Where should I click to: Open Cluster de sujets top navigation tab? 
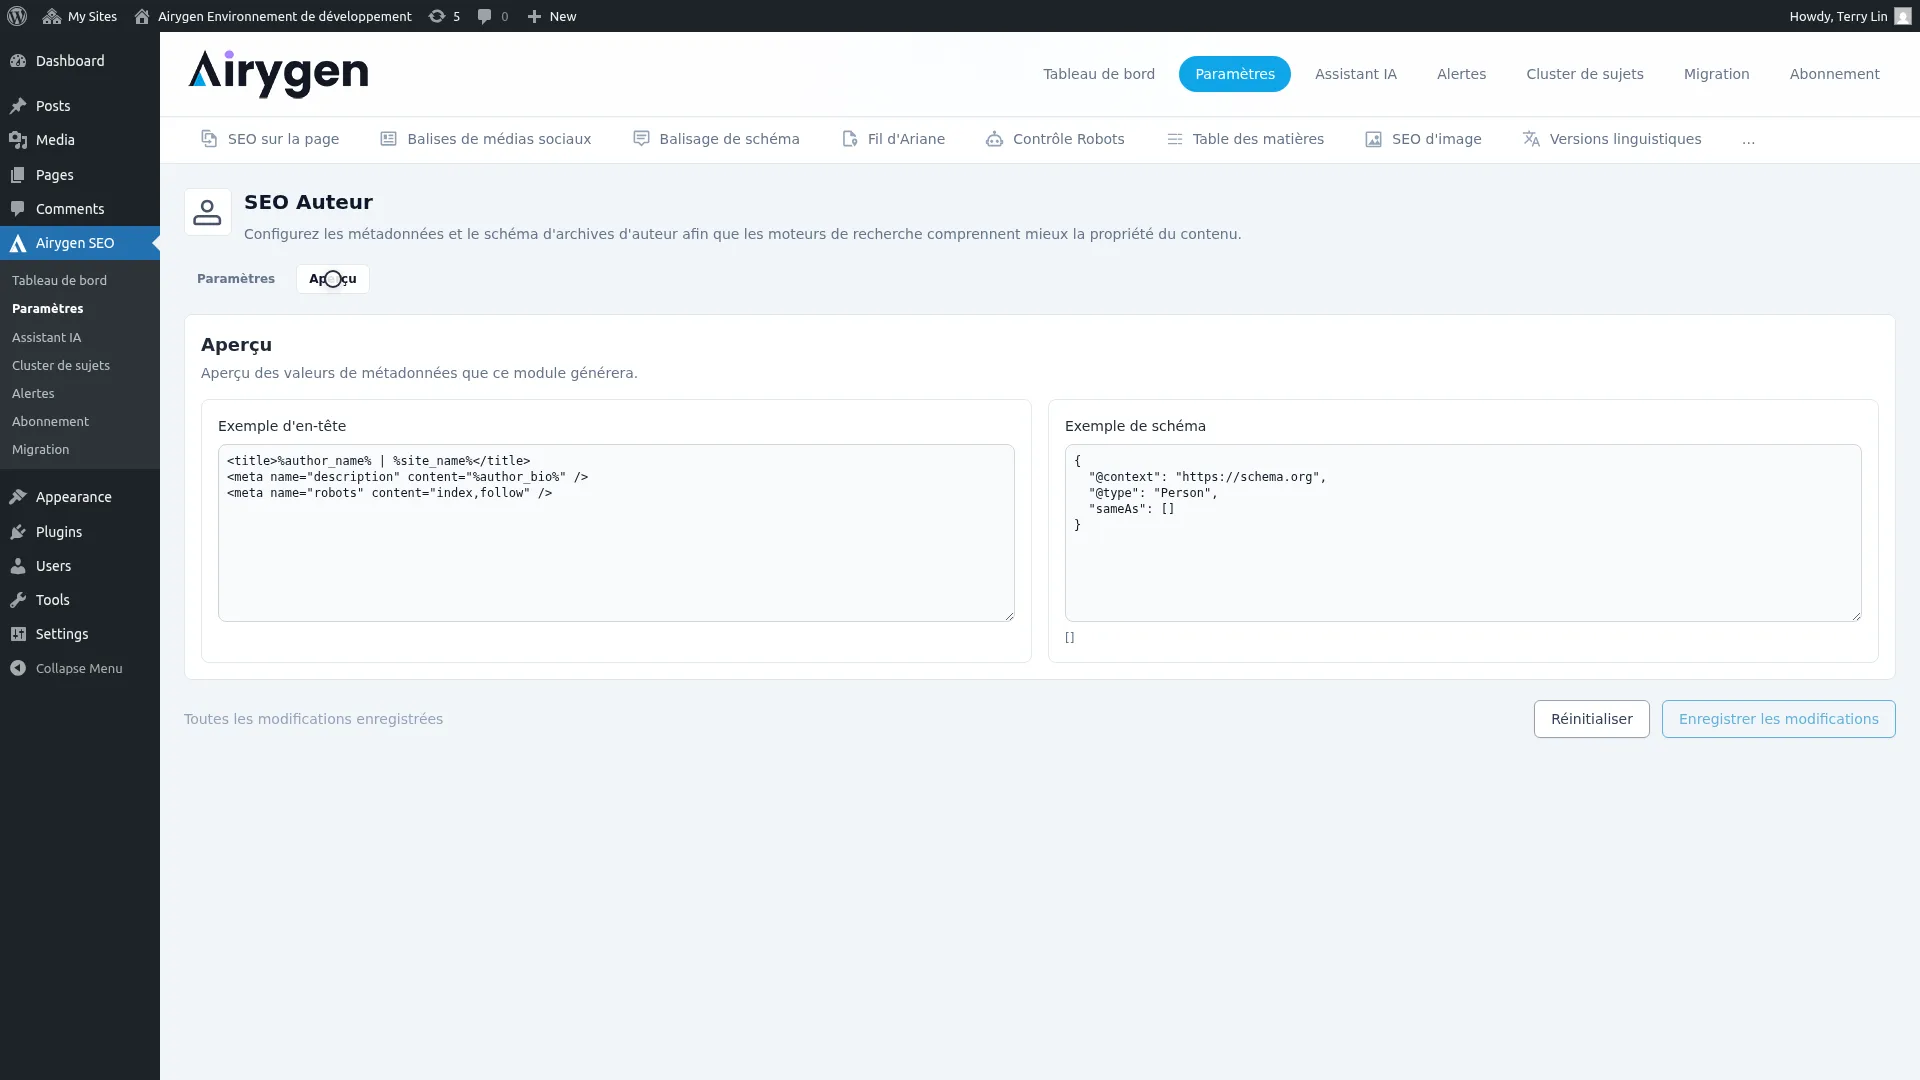pos(1585,74)
